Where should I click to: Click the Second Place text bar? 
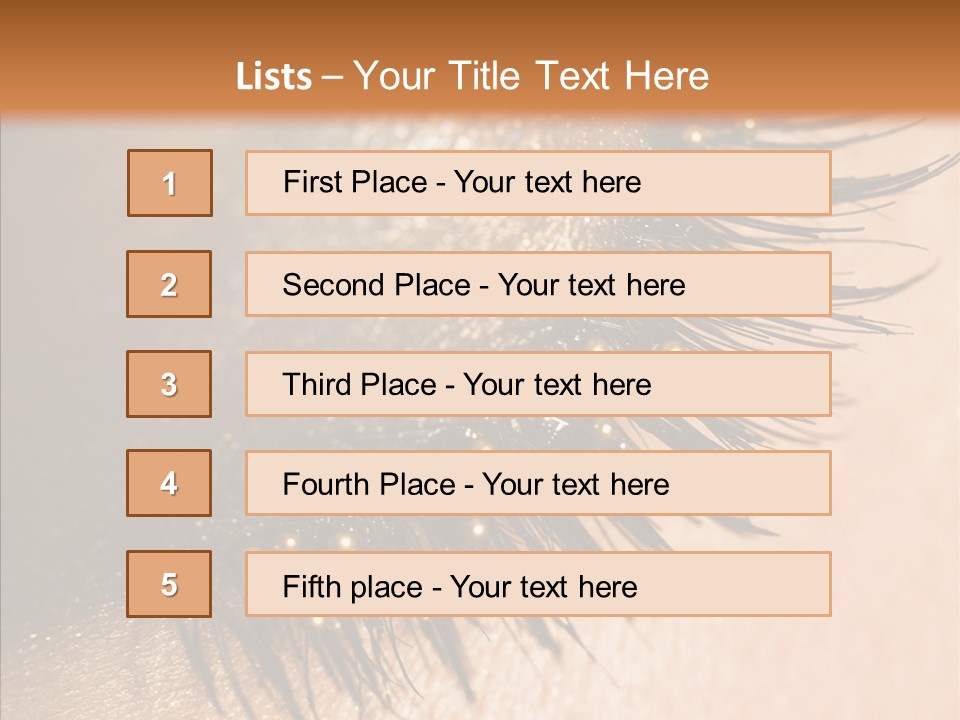tap(538, 284)
